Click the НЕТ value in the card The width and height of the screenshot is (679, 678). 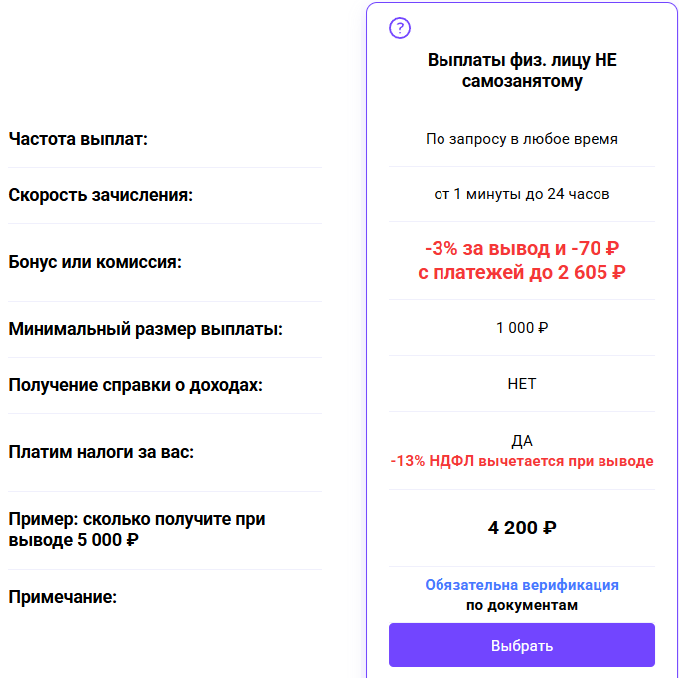click(521, 383)
